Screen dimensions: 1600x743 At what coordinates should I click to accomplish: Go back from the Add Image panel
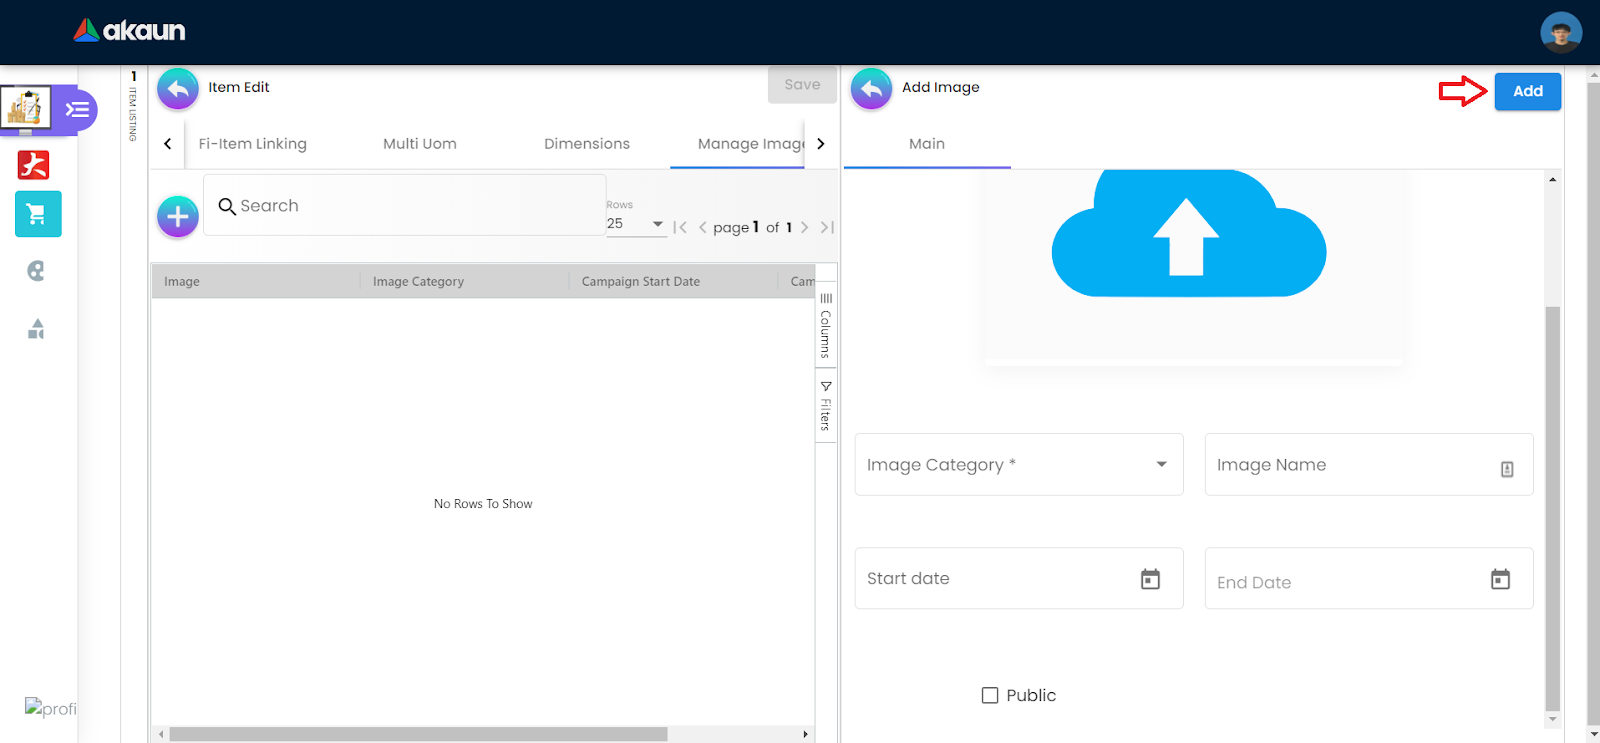871,88
